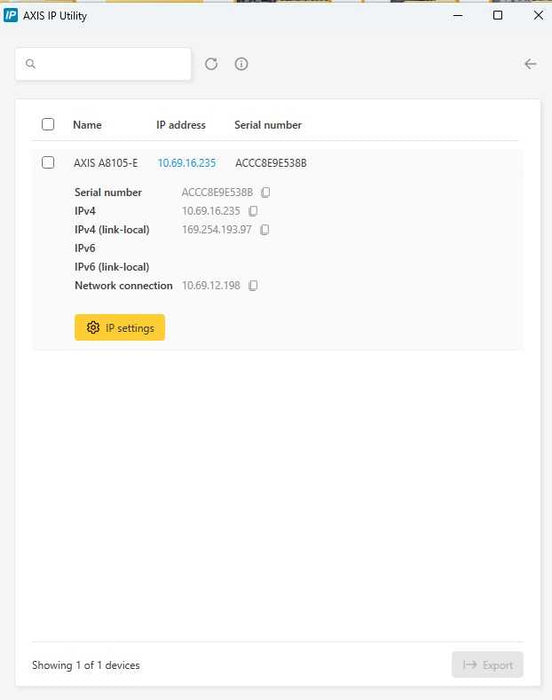
Task: Click the refresh device list icon
Action: point(211,64)
